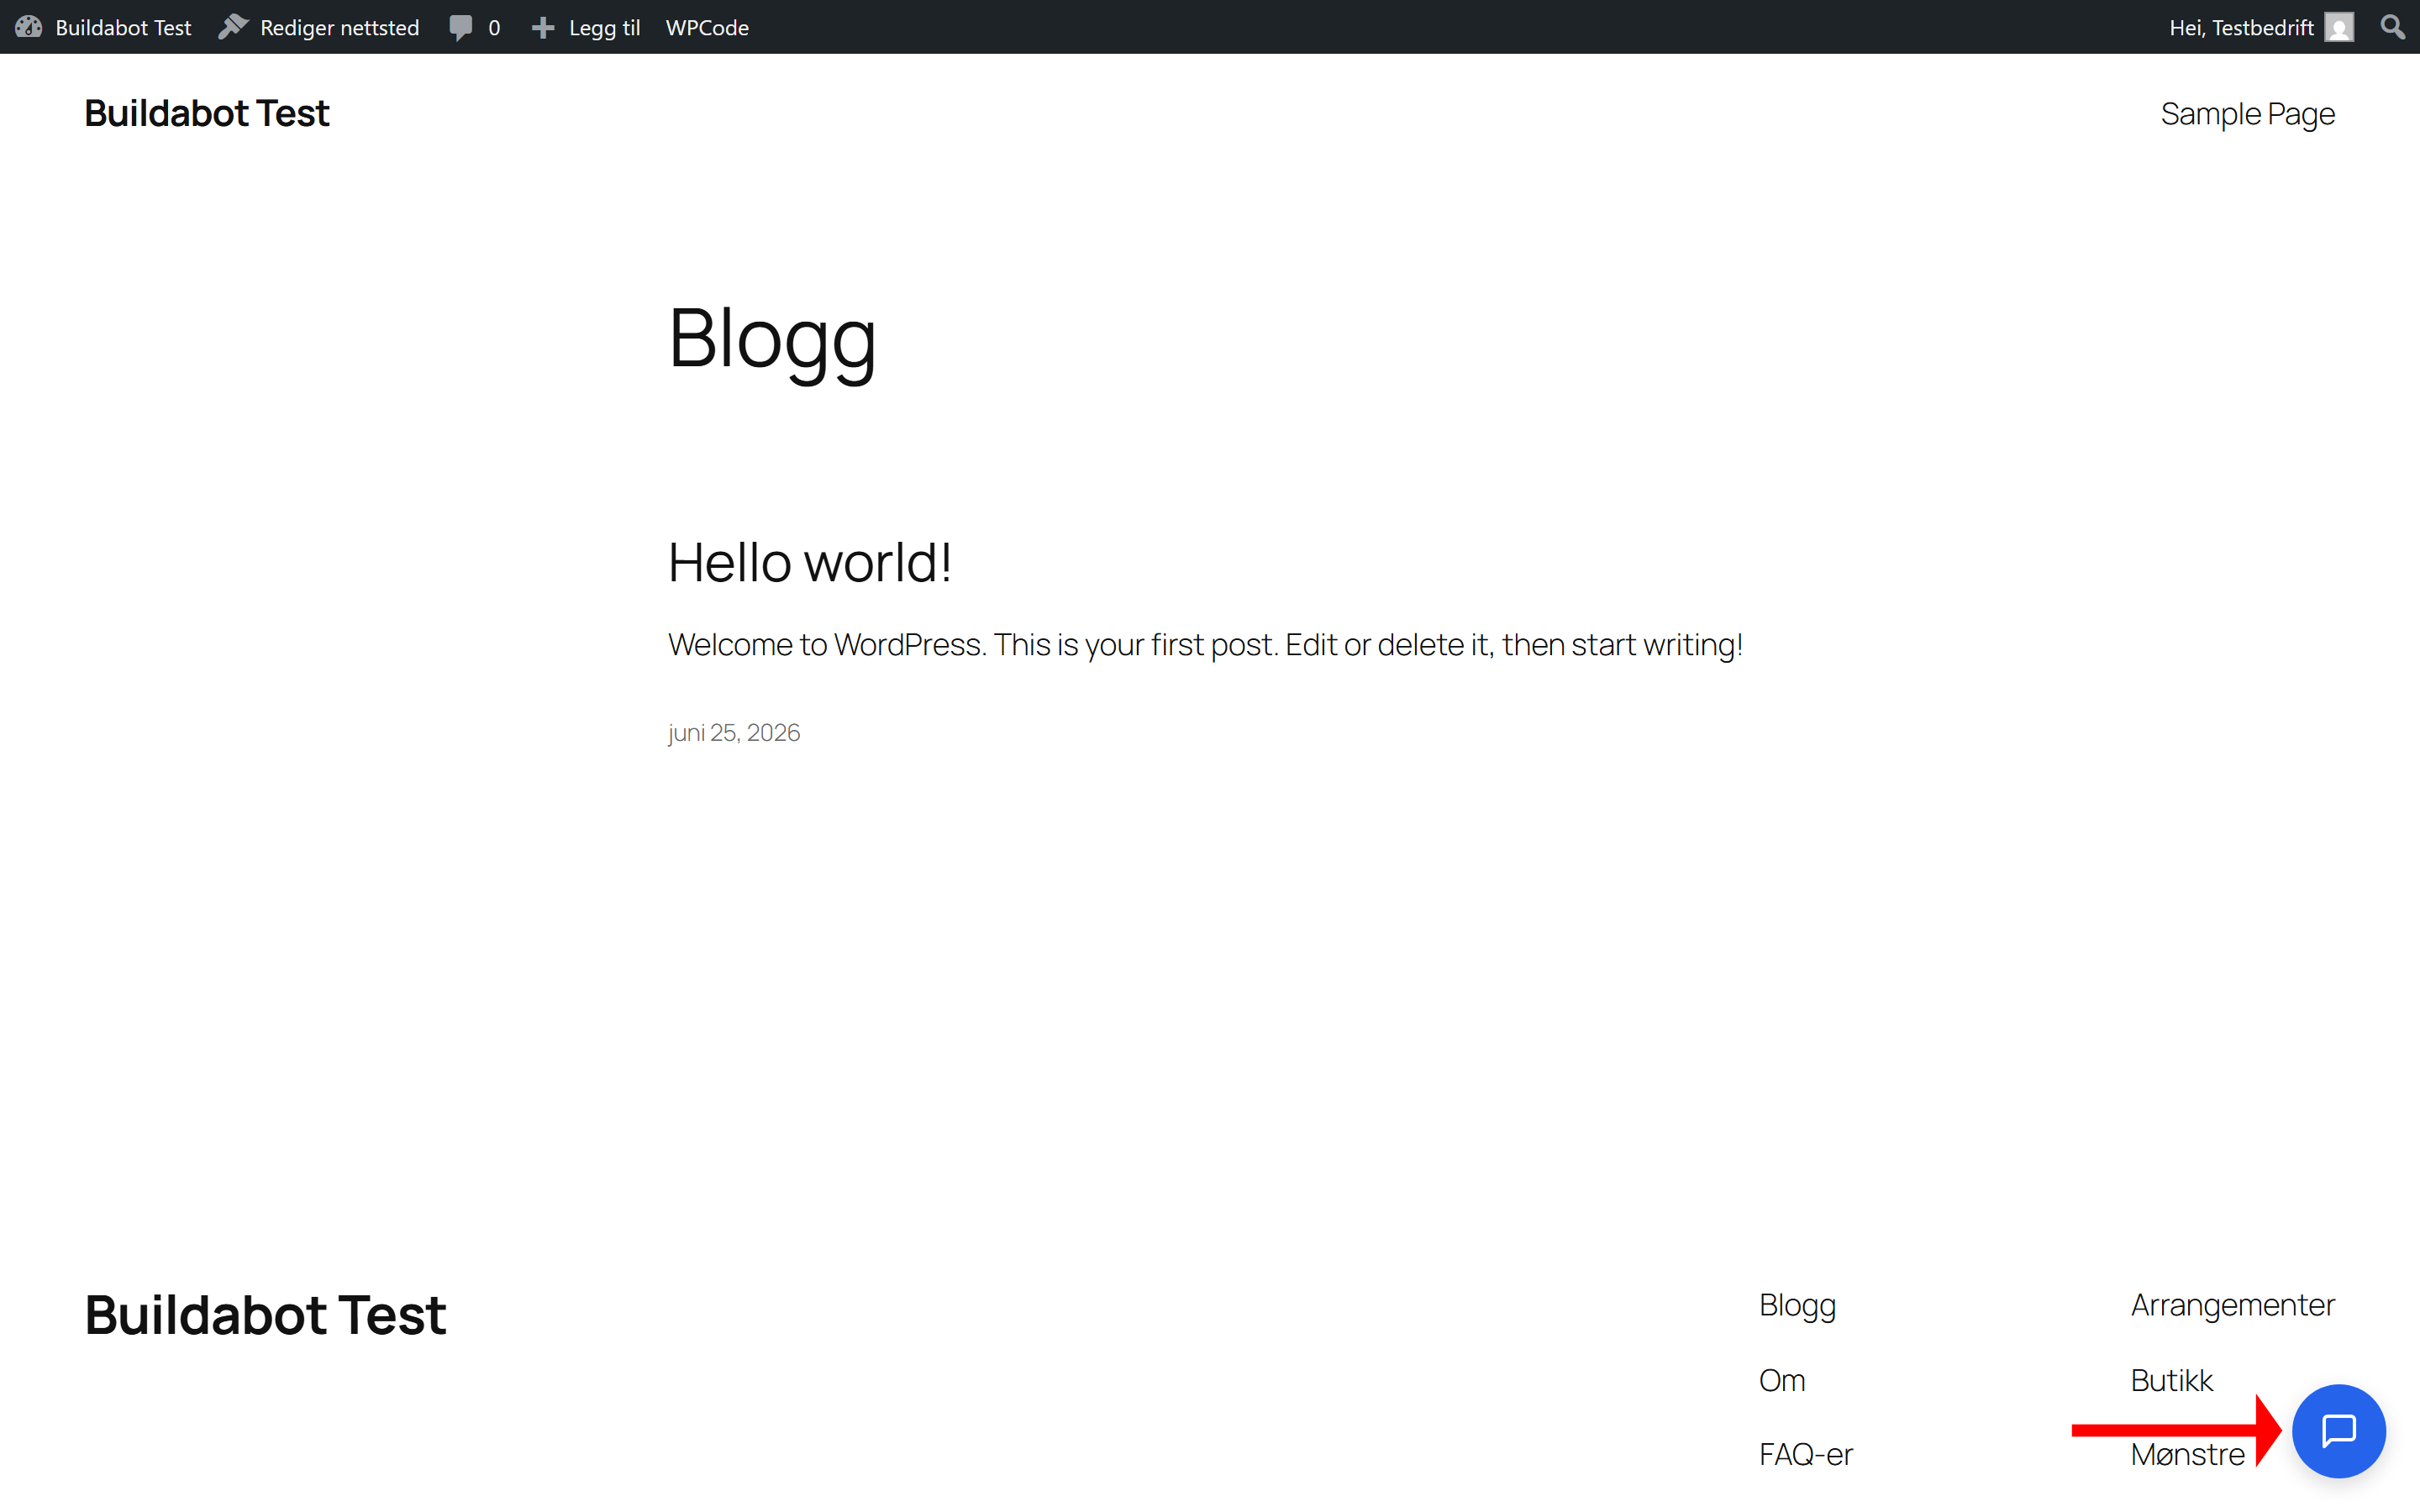The image size is (2420, 1512).
Task: Click the comment count 0 in admin bar
Action: (494, 28)
